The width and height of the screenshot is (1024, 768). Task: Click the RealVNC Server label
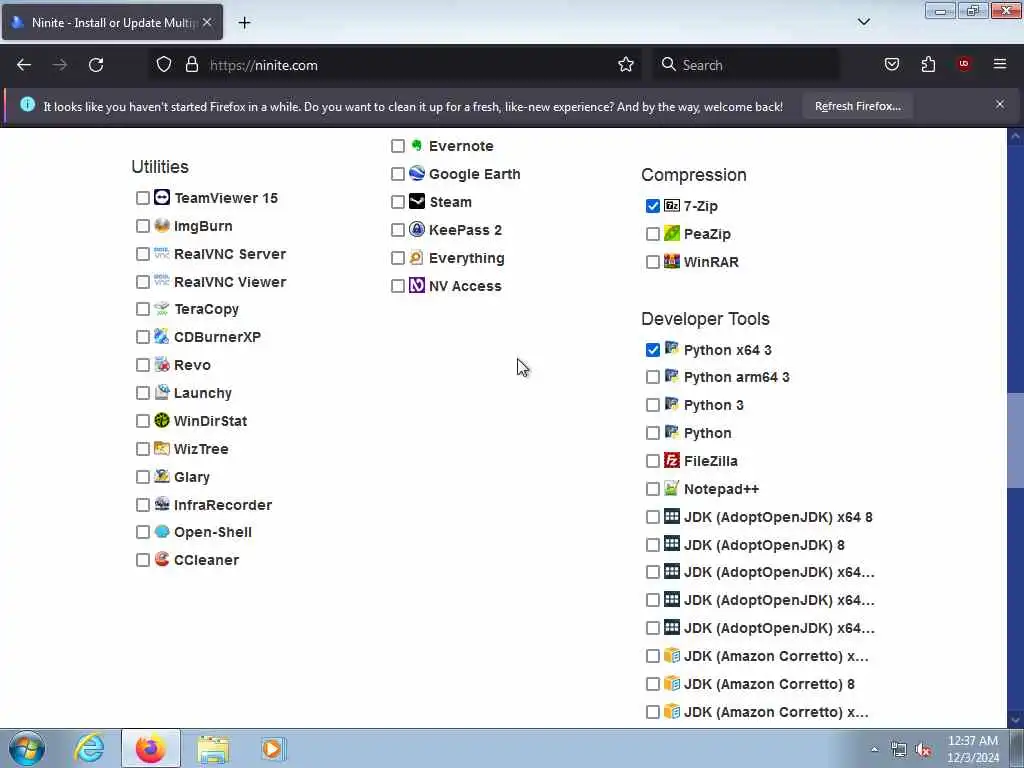coord(230,254)
